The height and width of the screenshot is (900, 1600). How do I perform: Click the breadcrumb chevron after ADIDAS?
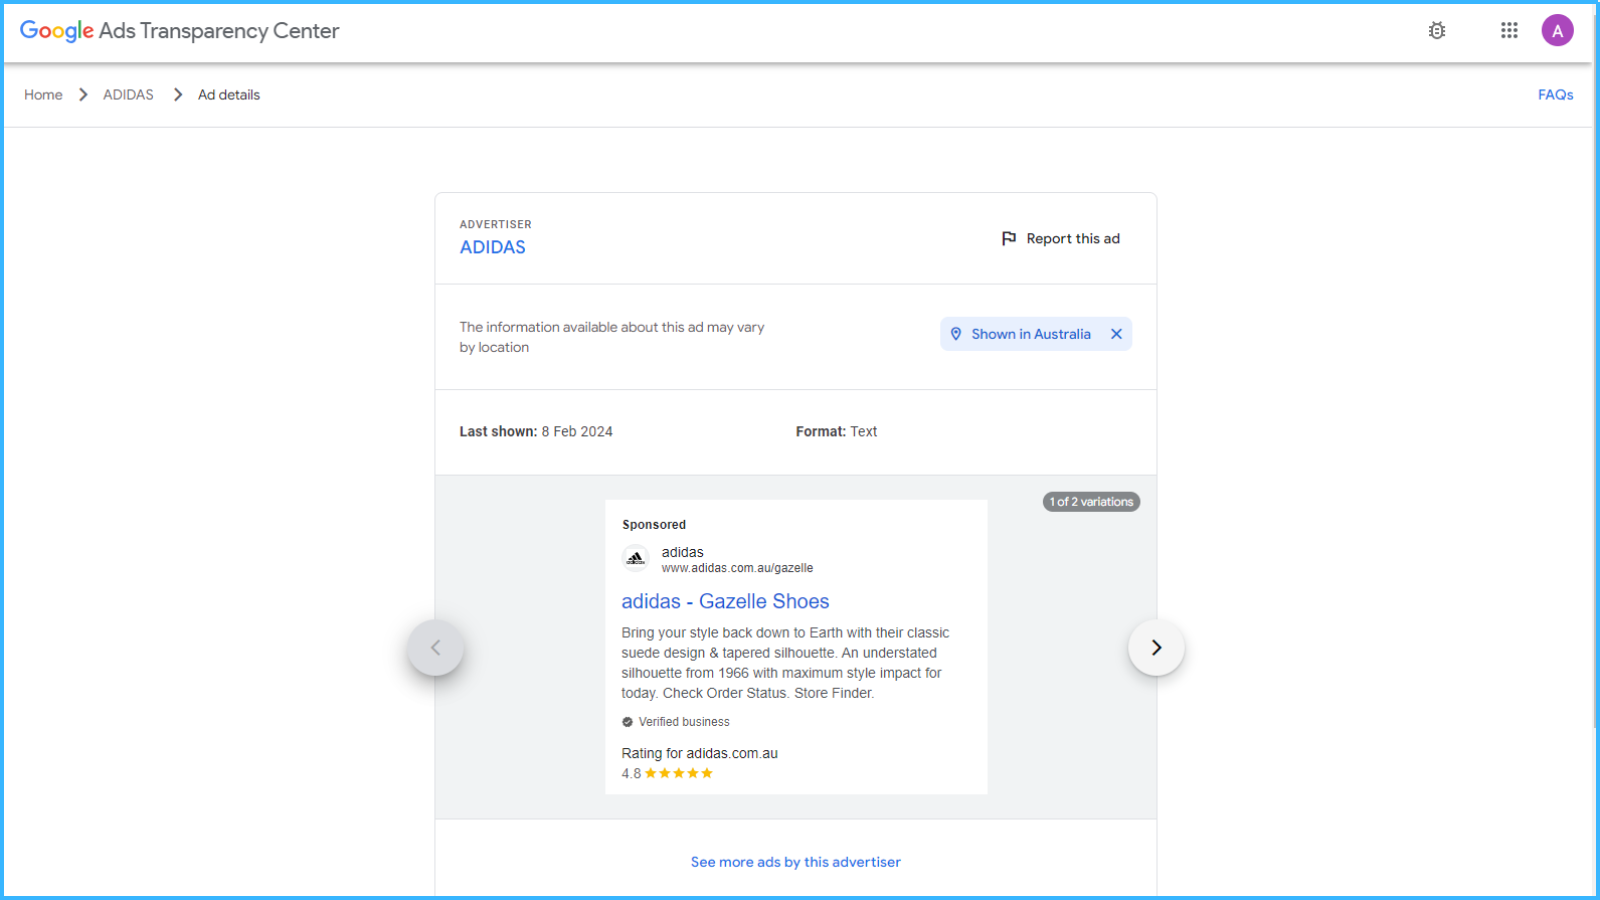click(178, 95)
